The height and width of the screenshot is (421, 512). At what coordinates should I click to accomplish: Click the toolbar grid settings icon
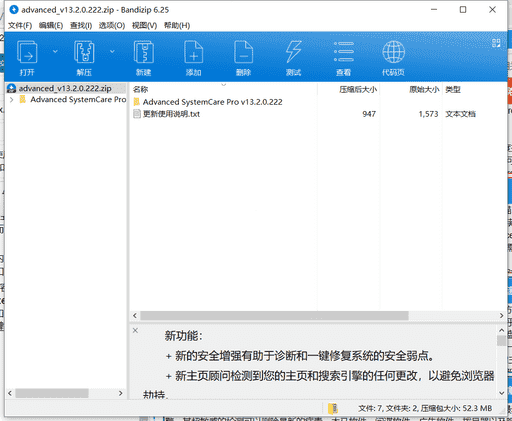click(496, 43)
